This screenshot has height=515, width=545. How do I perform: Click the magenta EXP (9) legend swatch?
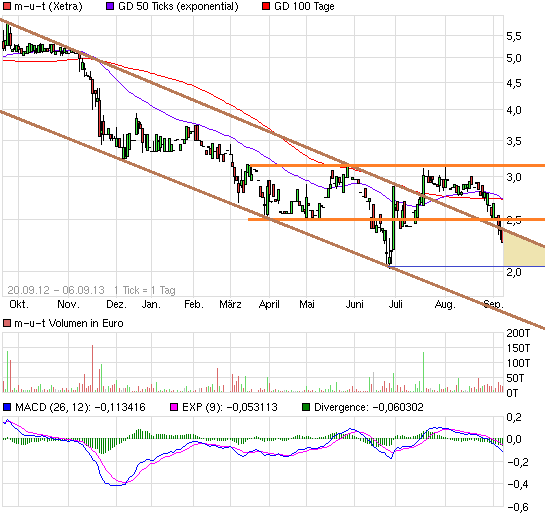[174, 407]
